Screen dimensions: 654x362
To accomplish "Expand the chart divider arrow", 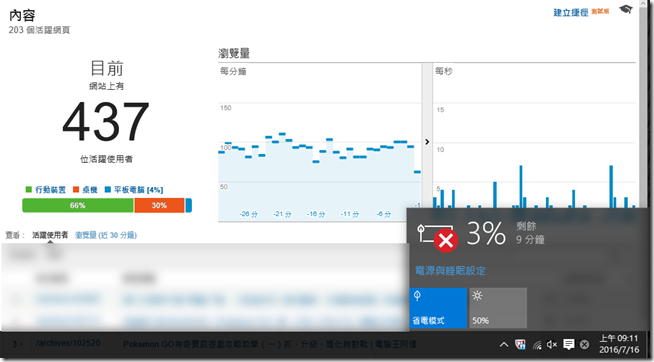I will click(x=427, y=142).
